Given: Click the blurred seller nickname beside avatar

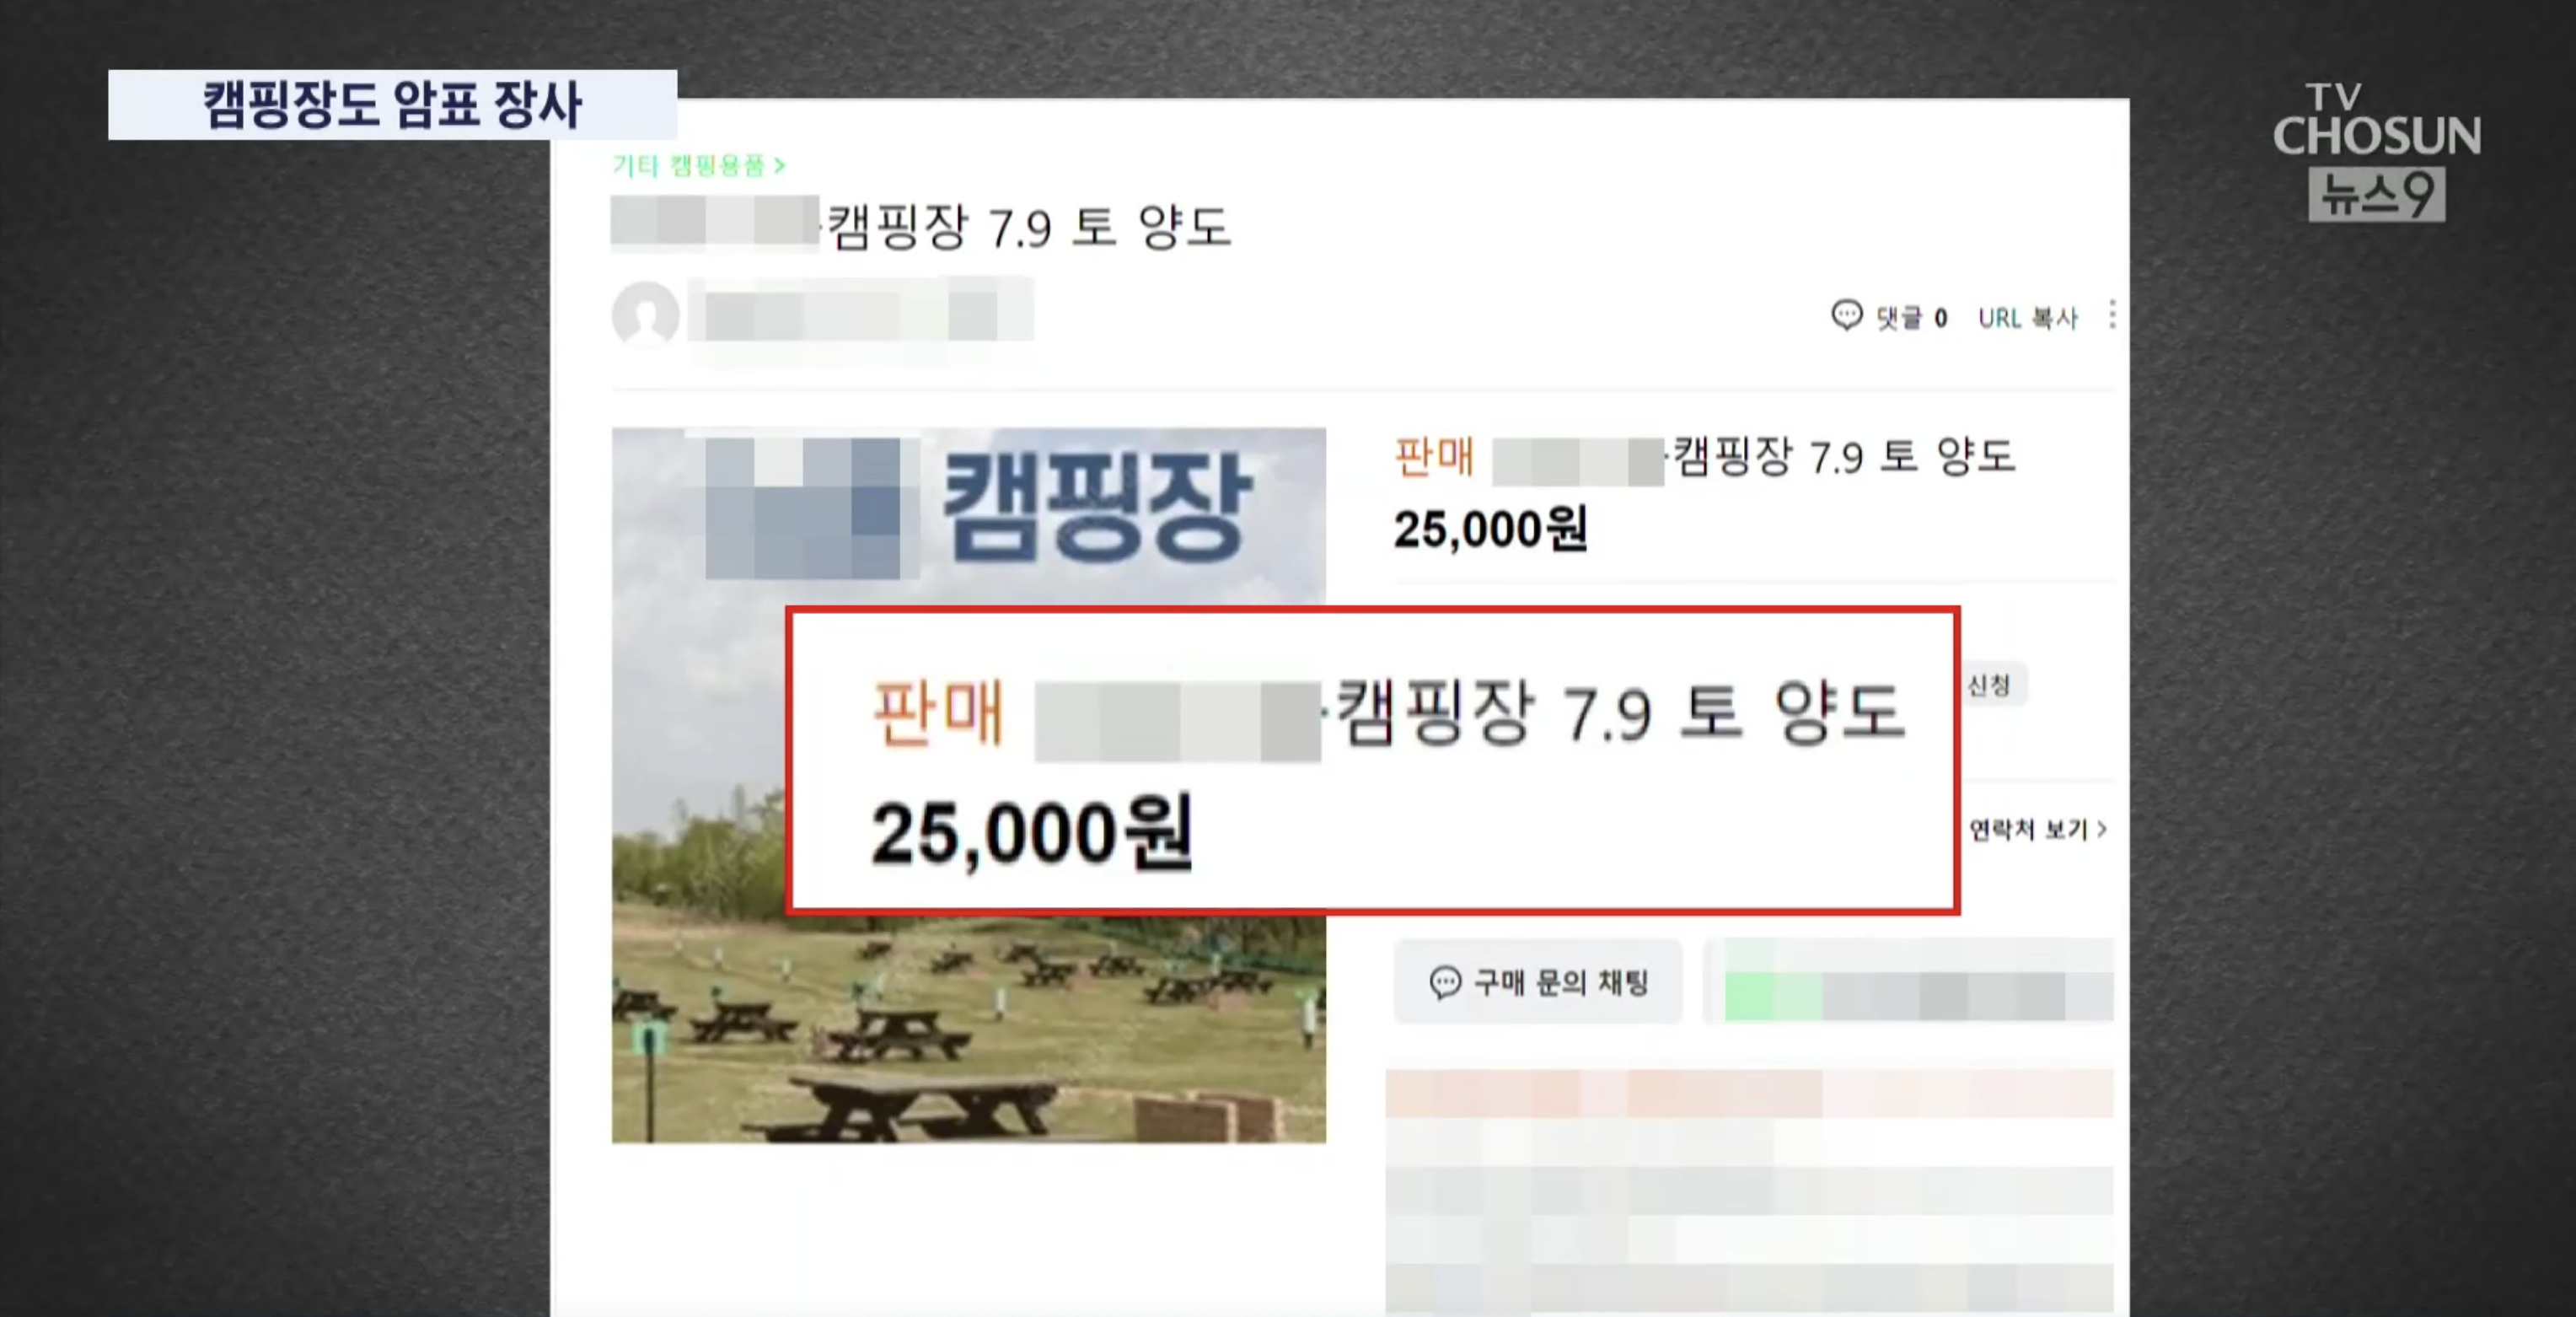Looking at the screenshot, I should coord(860,315).
